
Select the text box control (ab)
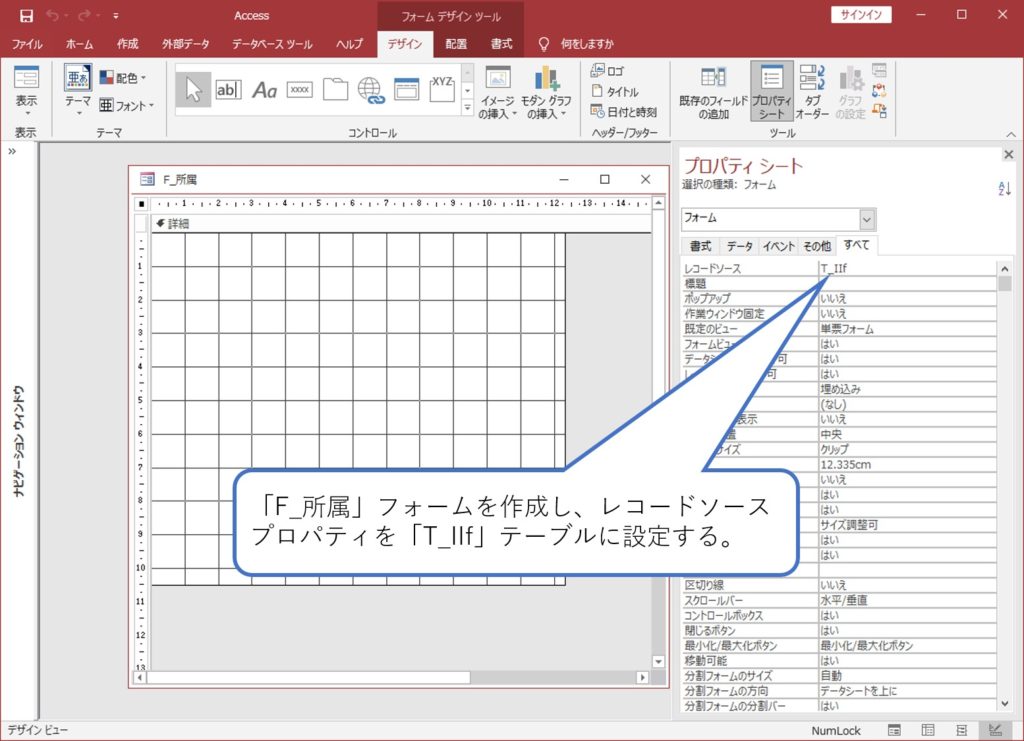click(x=228, y=89)
